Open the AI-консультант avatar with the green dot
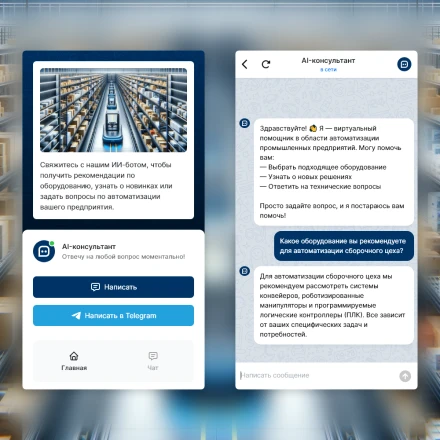This screenshot has width=440, height=440. (x=44, y=251)
